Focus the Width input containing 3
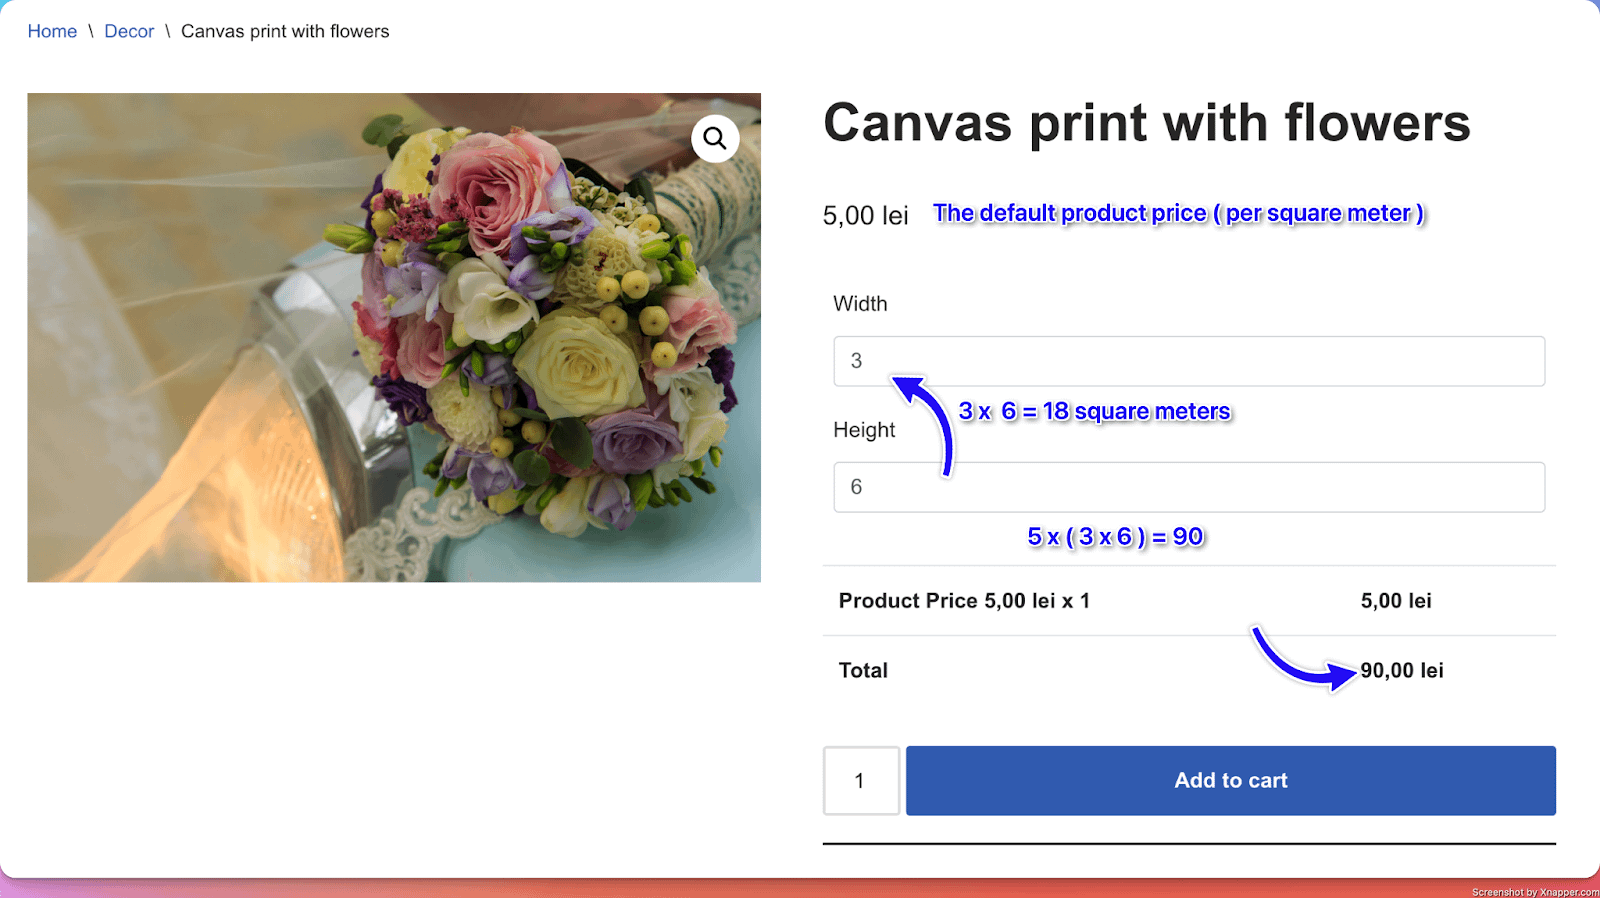Screen dimensions: 1600x898 [1188, 361]
